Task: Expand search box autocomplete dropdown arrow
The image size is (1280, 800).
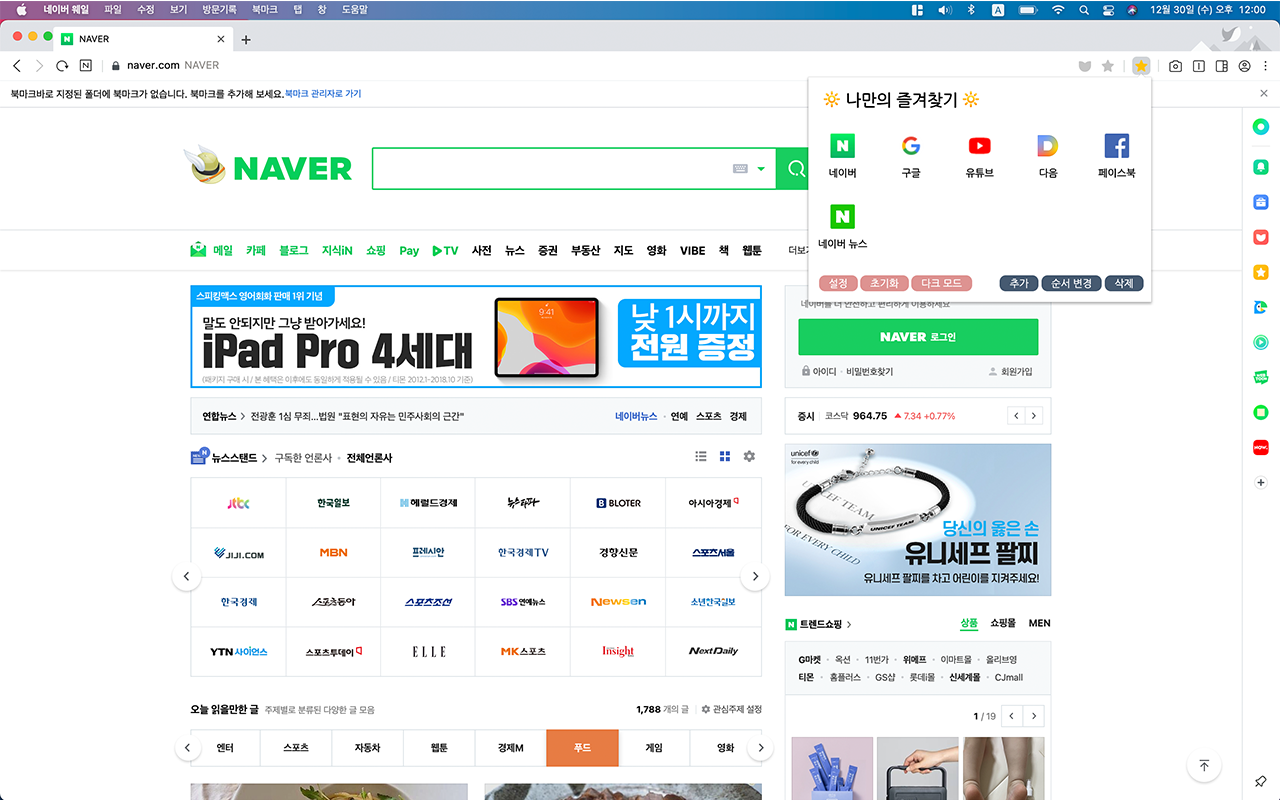Action: [x=761, y=169]
